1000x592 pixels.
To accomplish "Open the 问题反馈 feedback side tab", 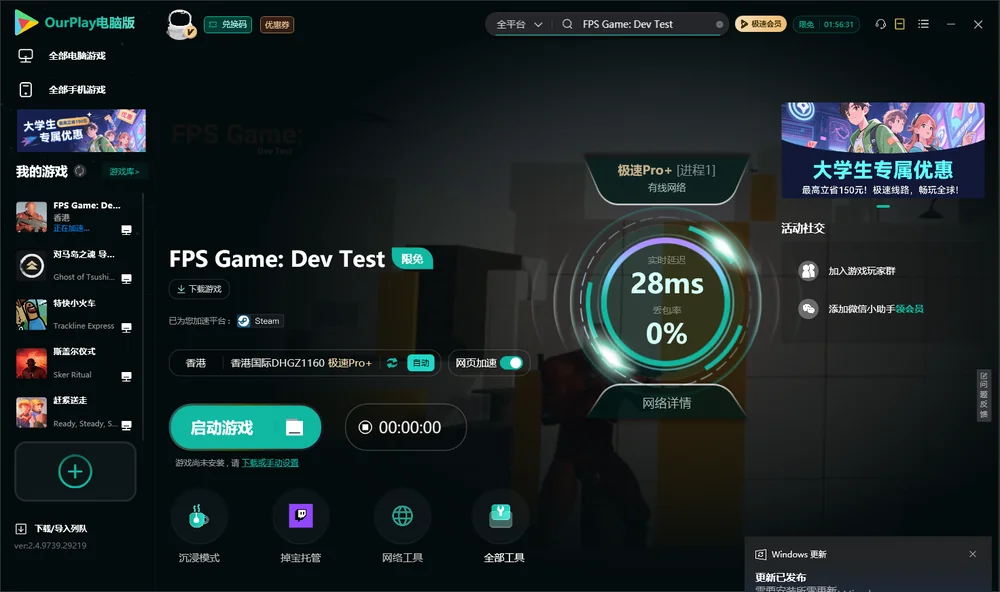I will pyautogui.click(x=983, y=396).
